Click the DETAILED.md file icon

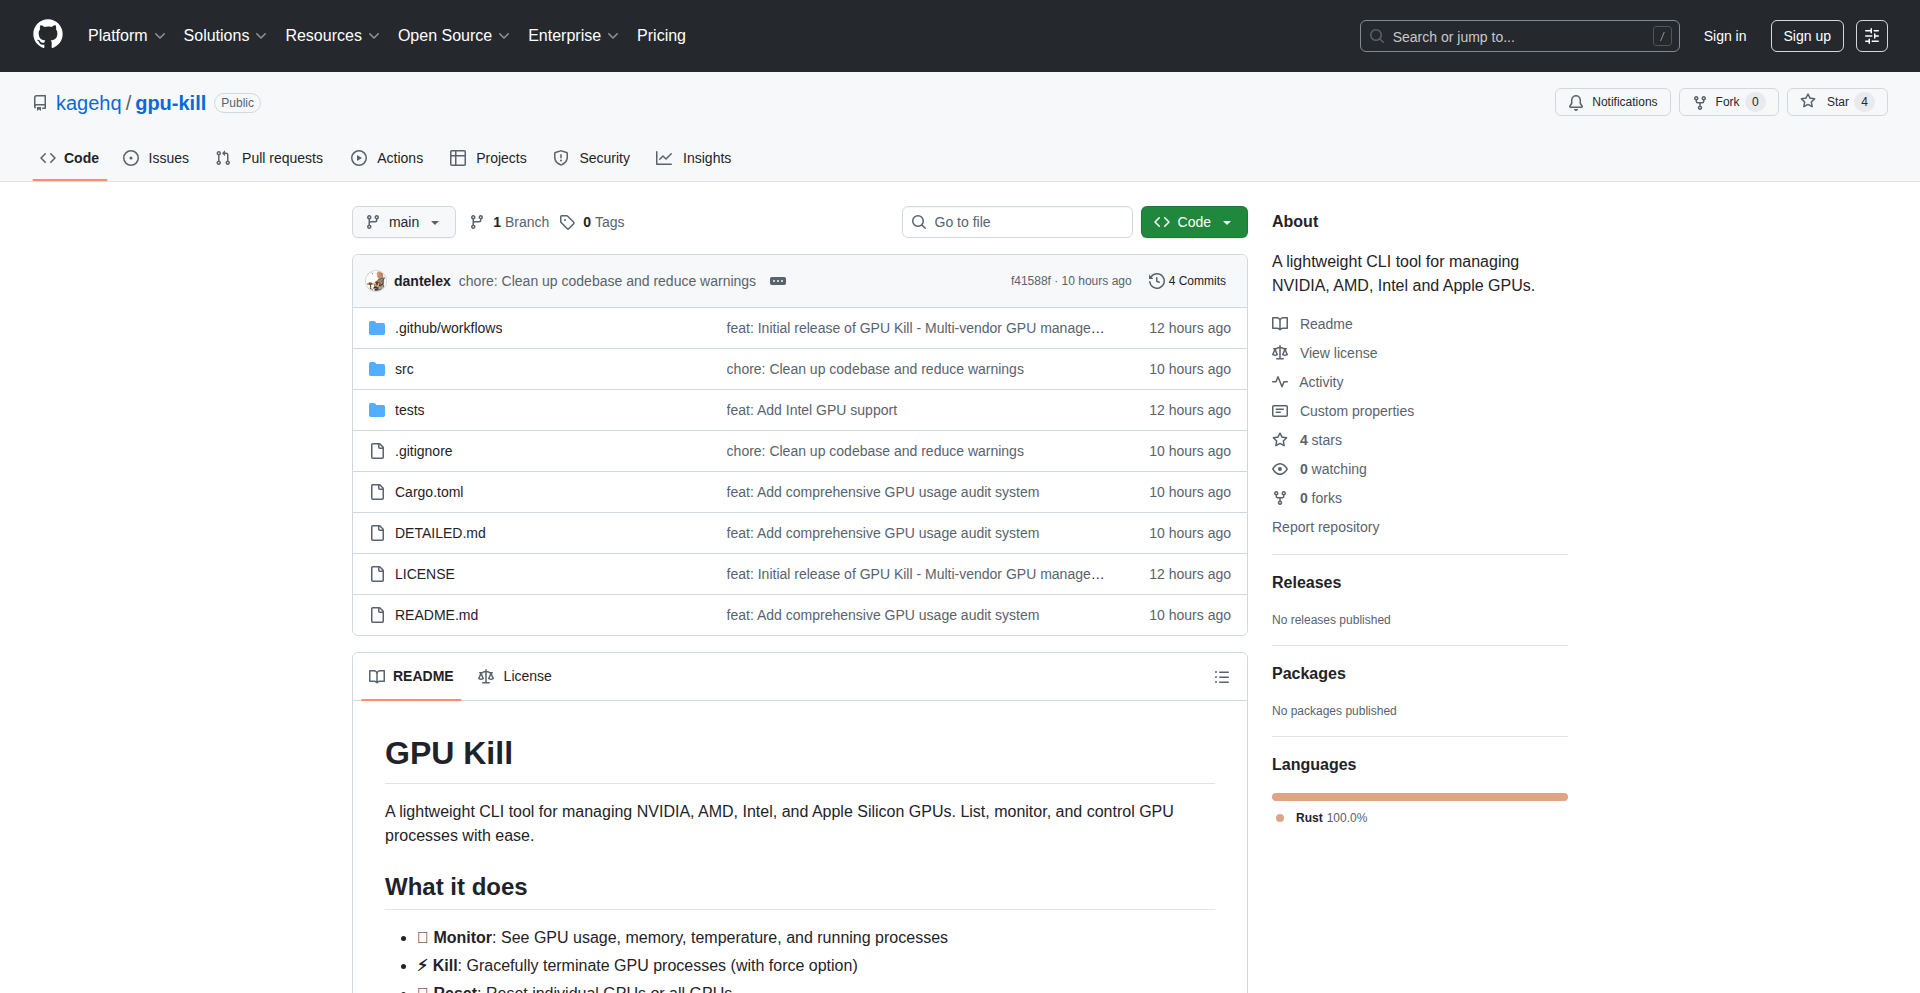tap(377, 533)
